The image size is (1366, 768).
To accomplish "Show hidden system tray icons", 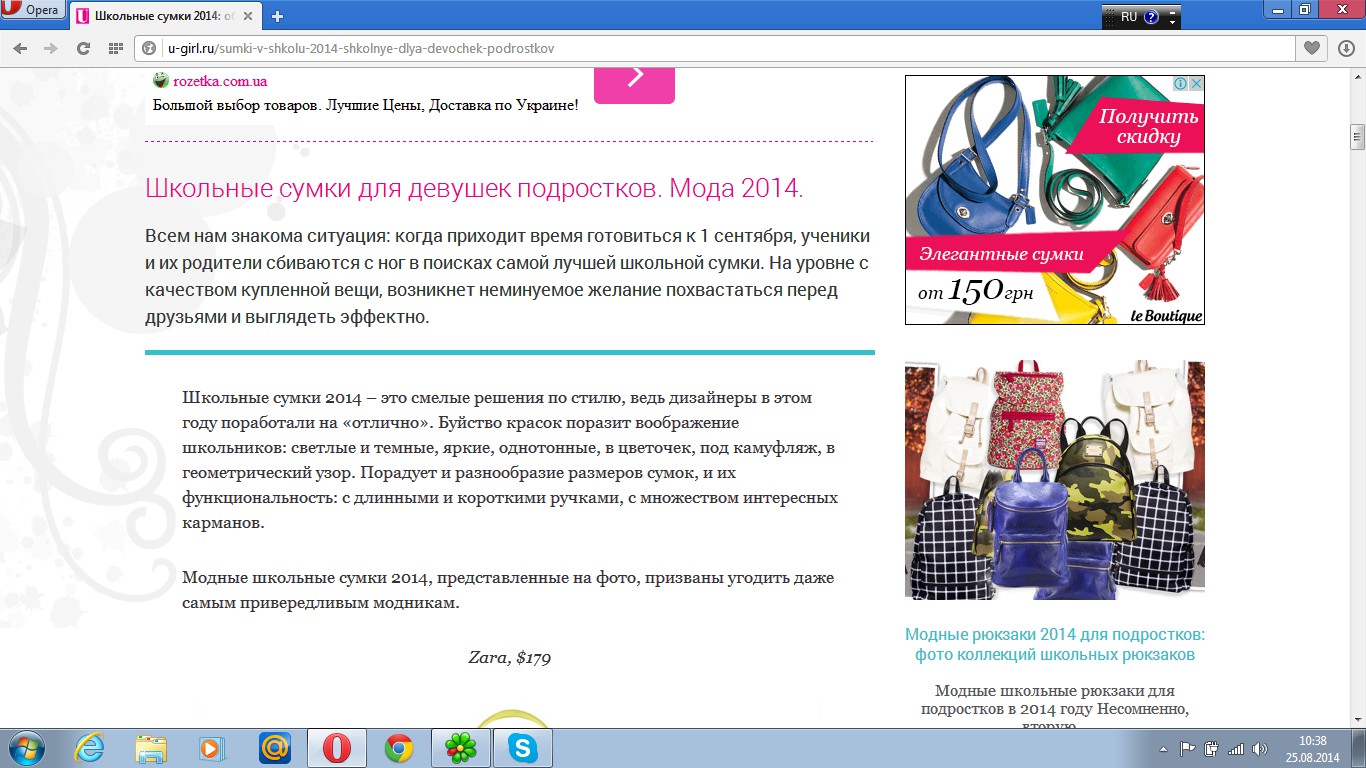I will click(1163, 748).
